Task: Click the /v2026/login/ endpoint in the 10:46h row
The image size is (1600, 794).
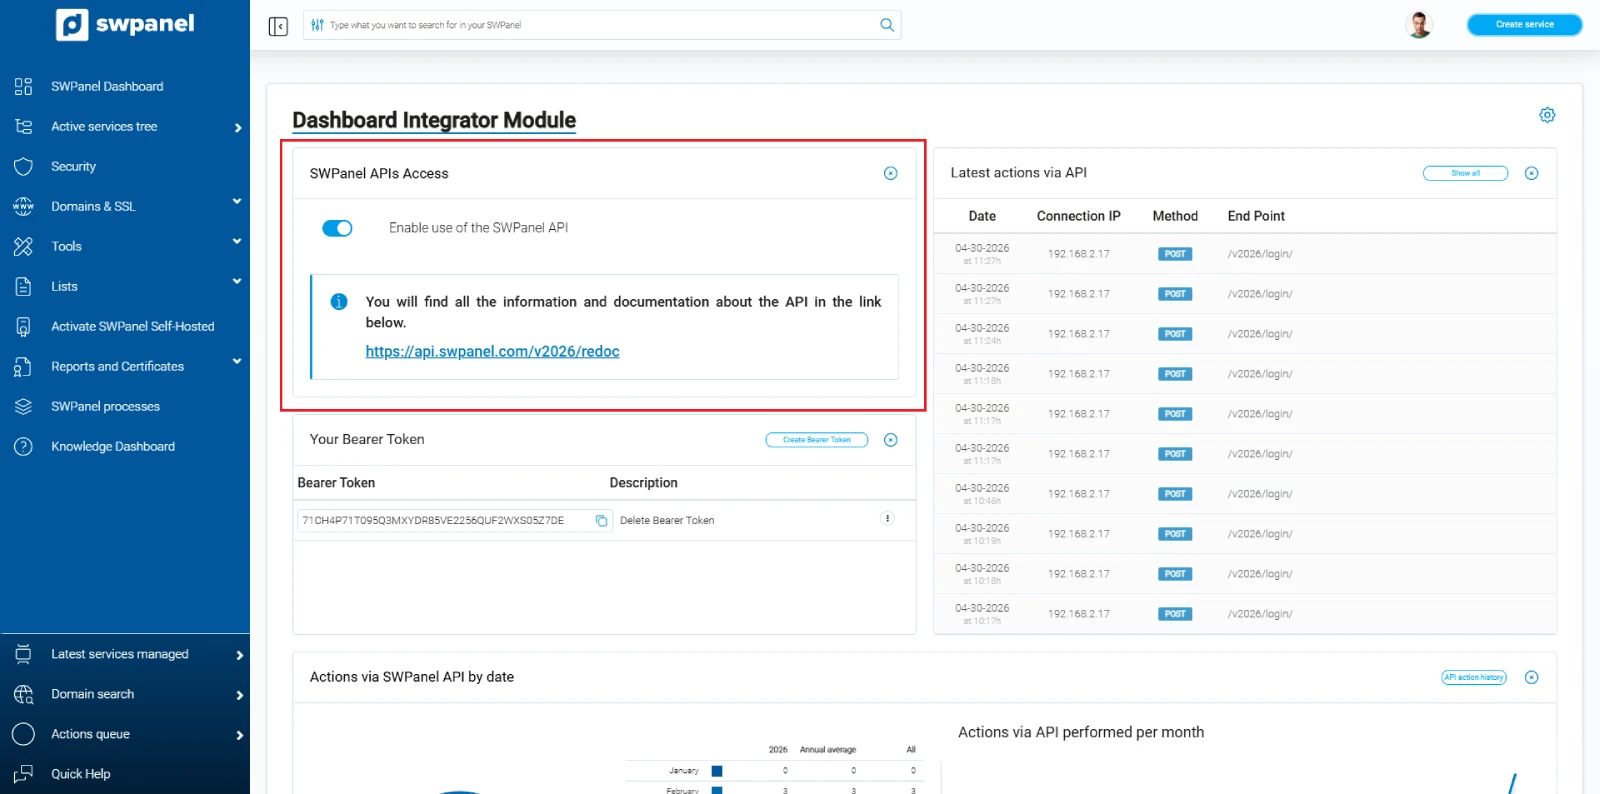Action: [x=1260, y=494]
